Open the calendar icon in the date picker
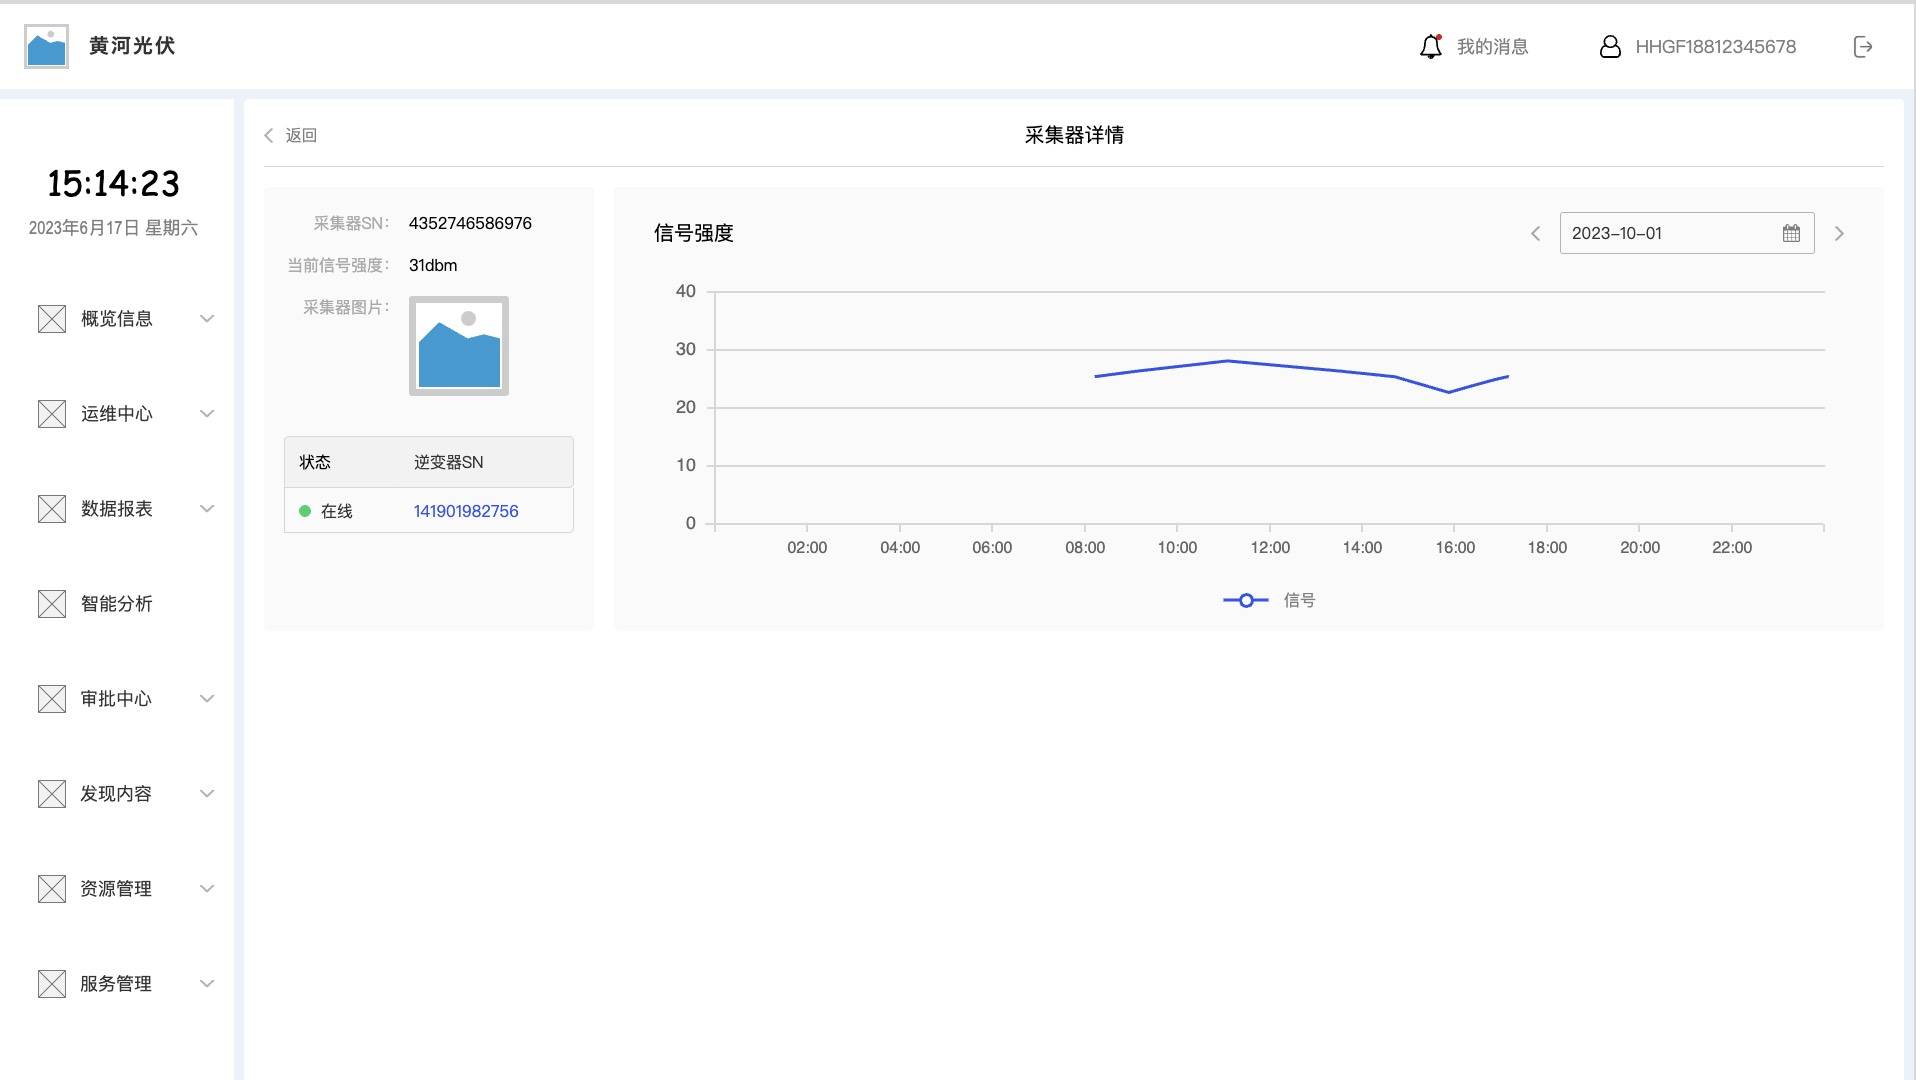 pyautogui.click(x=1790, y=233)
